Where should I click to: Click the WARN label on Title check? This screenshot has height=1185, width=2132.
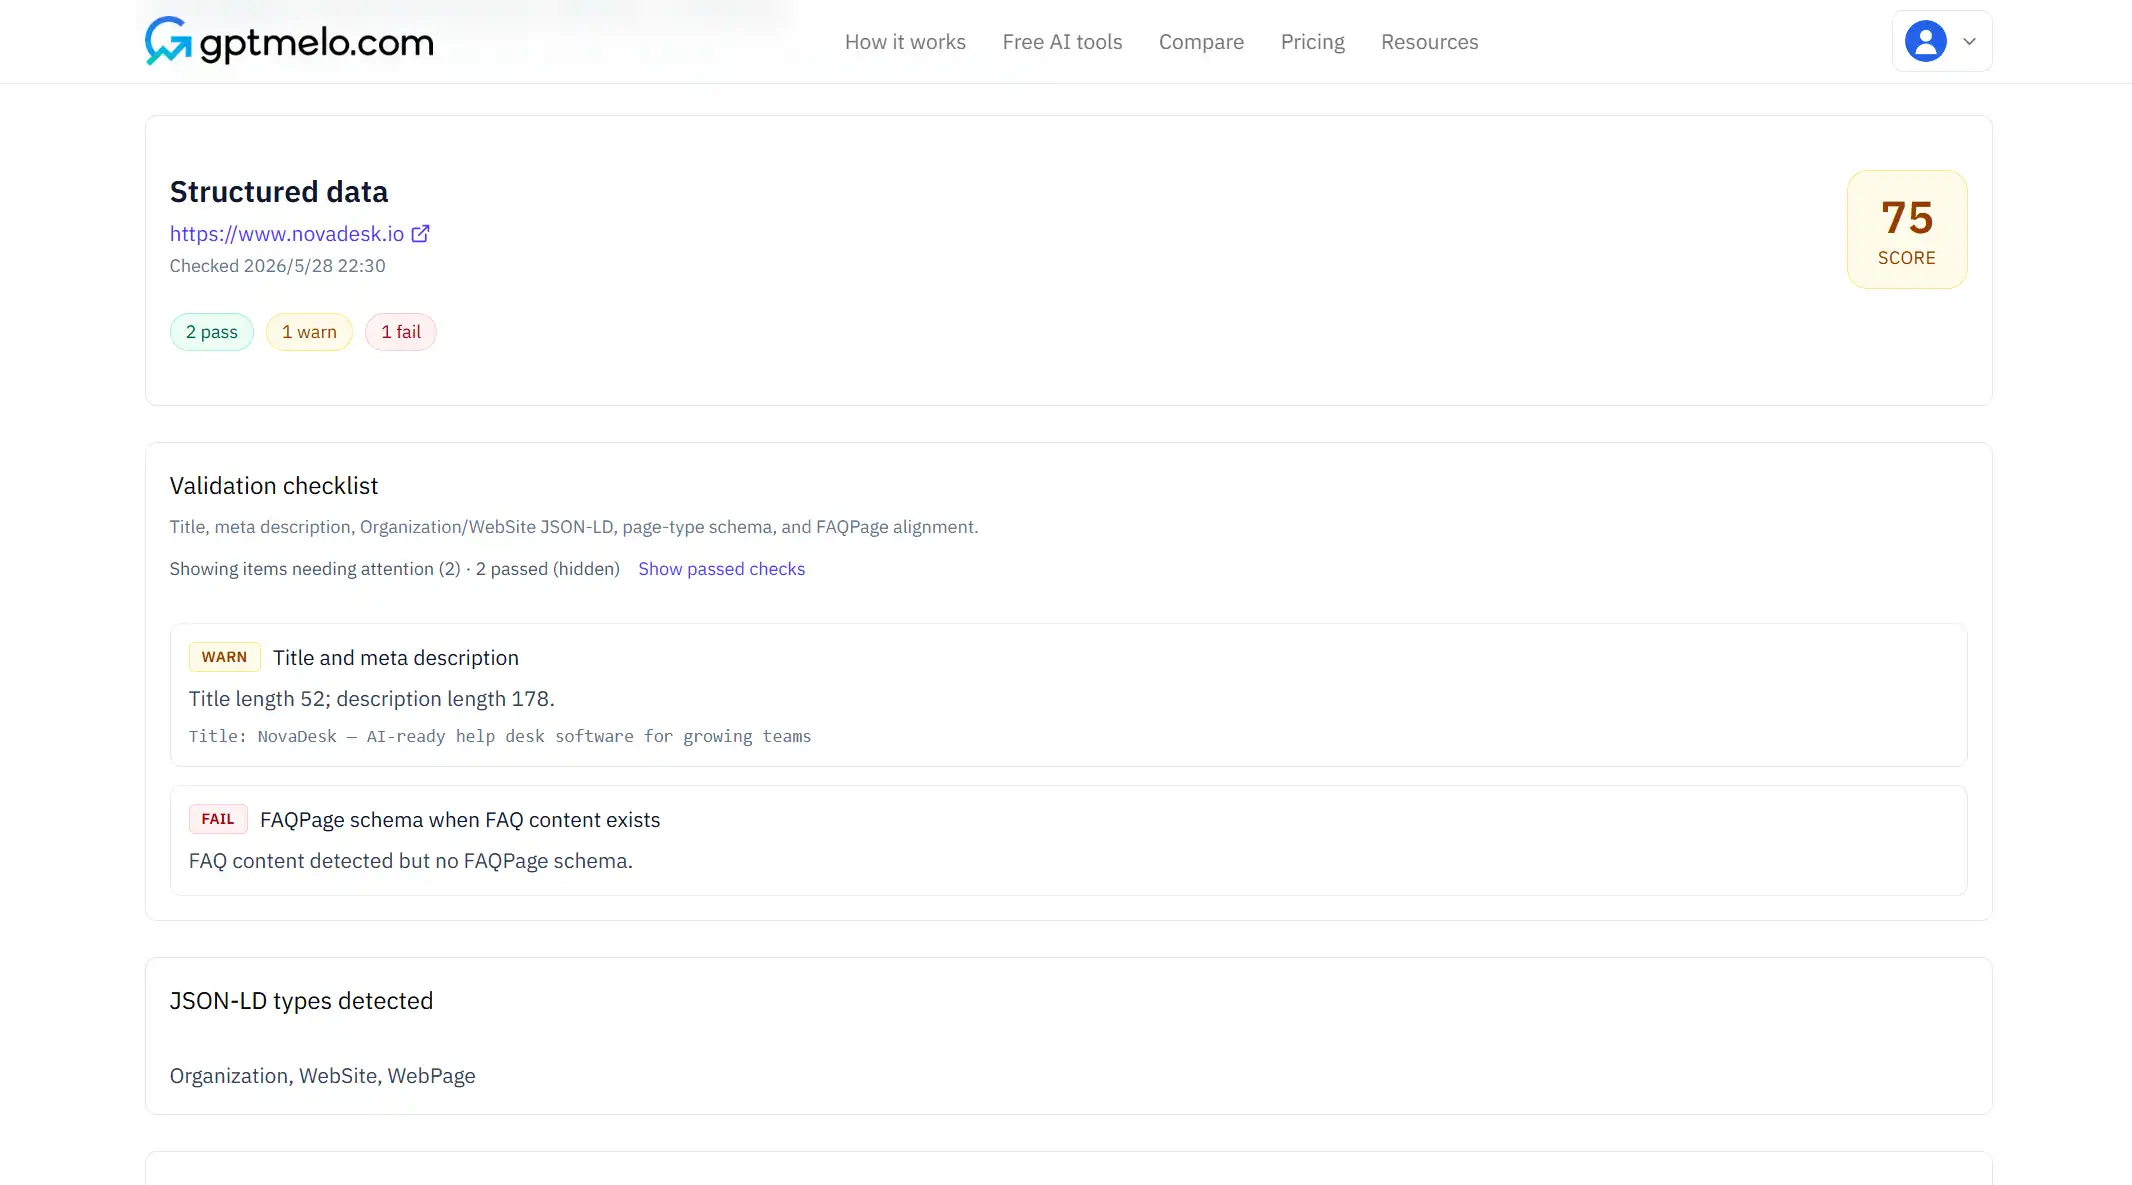(224, 657)
